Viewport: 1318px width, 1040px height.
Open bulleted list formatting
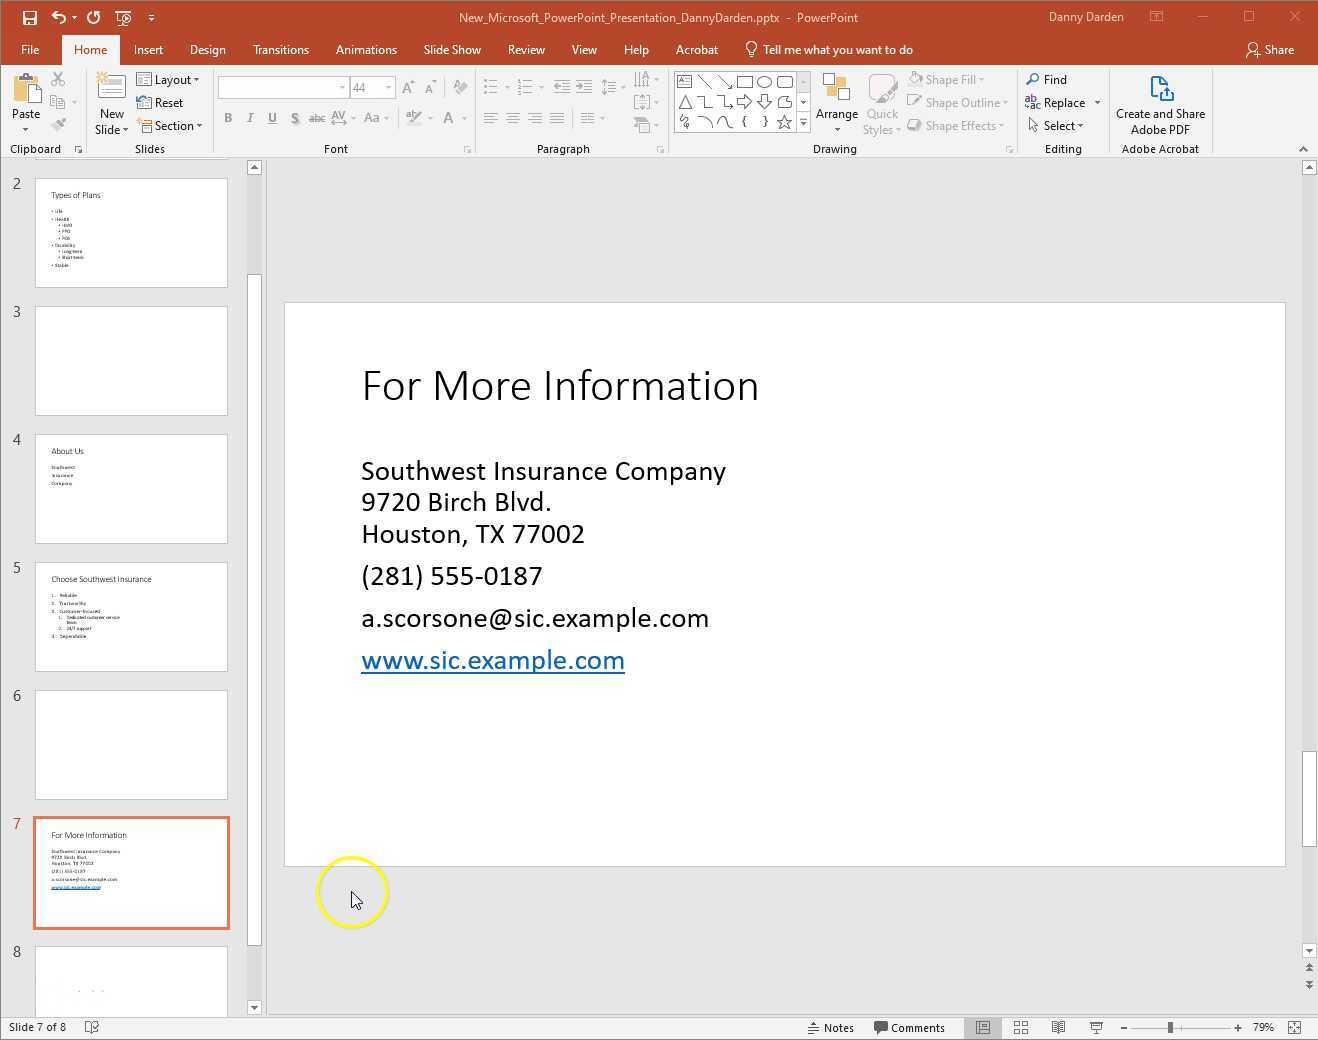(x=489, y=87)
